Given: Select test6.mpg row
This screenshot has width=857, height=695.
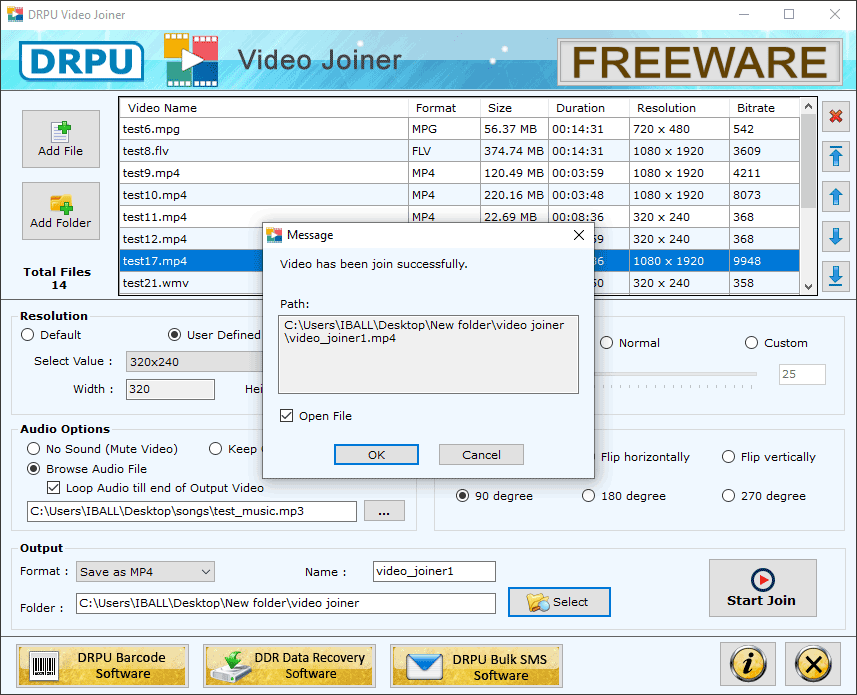Looking at the screenshot, I should click(x=459, y=129).
